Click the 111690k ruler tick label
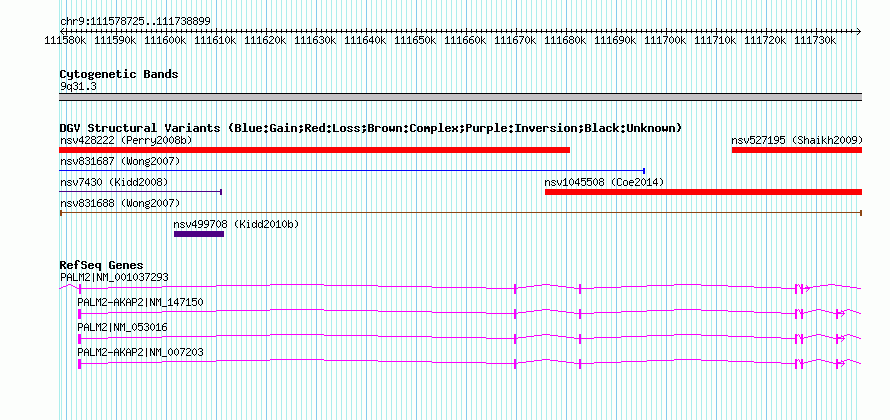 tap(616, 40)
